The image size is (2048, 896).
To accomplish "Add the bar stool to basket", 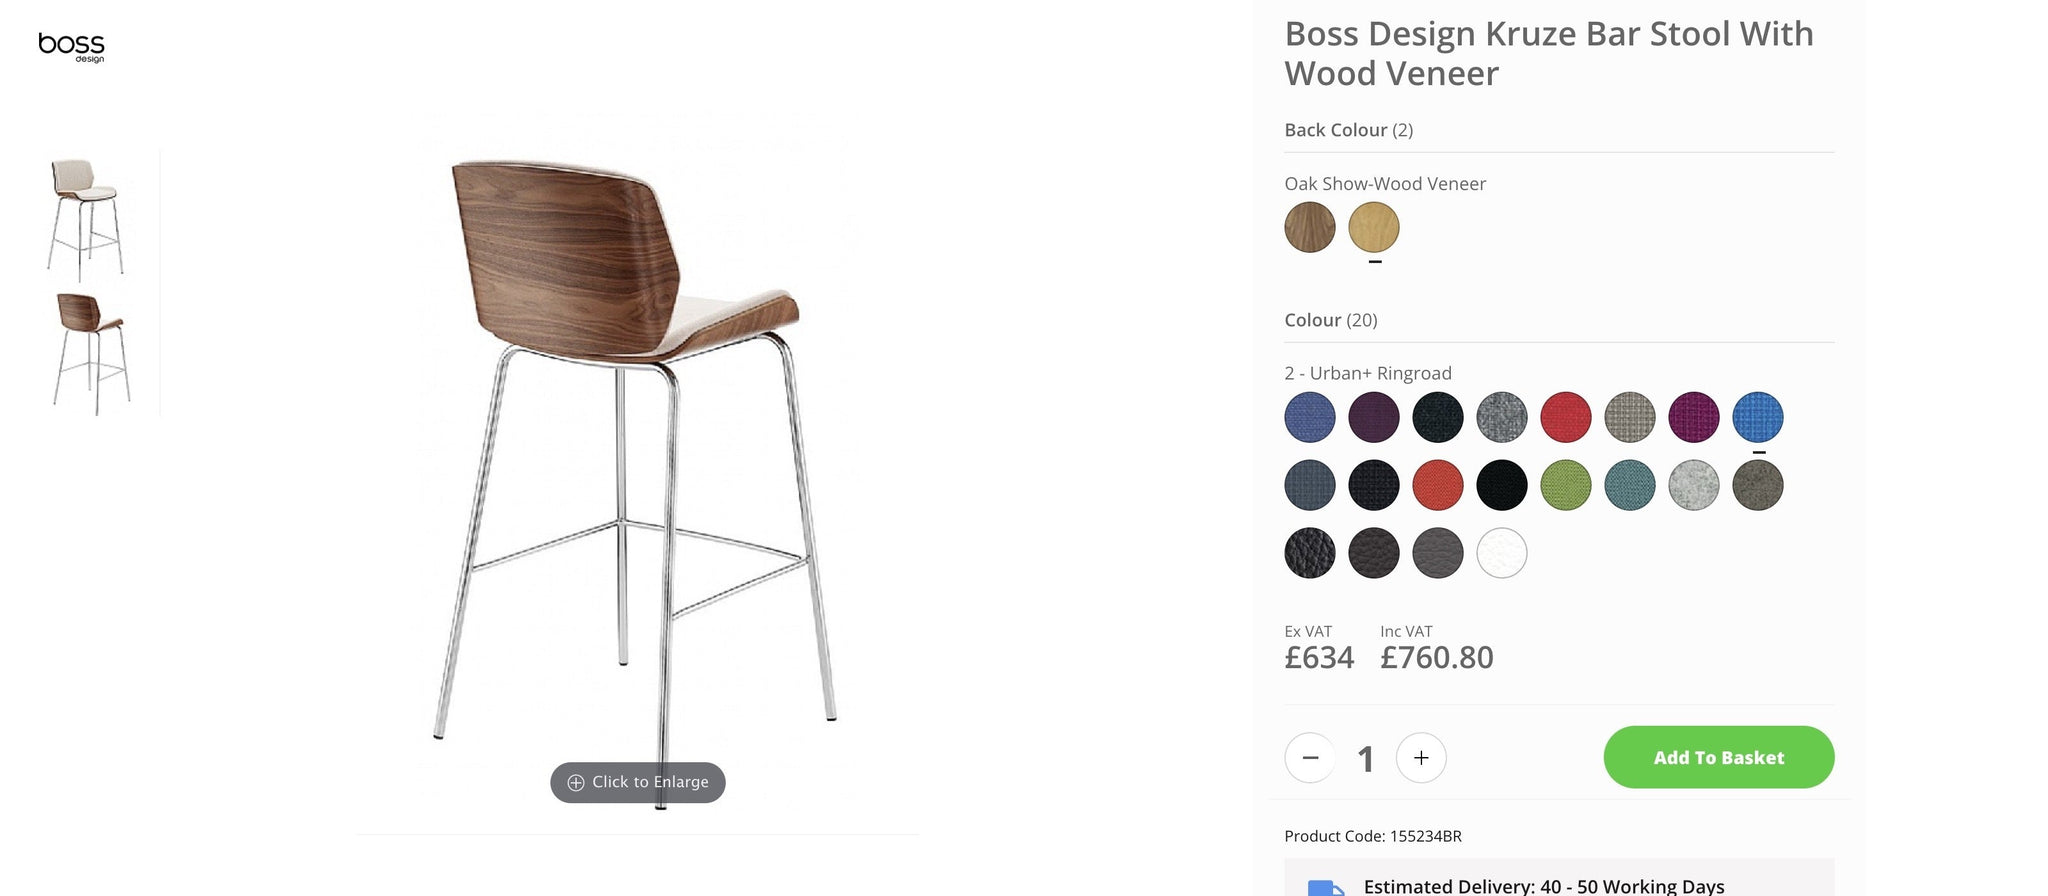I will coord(1719,757).
